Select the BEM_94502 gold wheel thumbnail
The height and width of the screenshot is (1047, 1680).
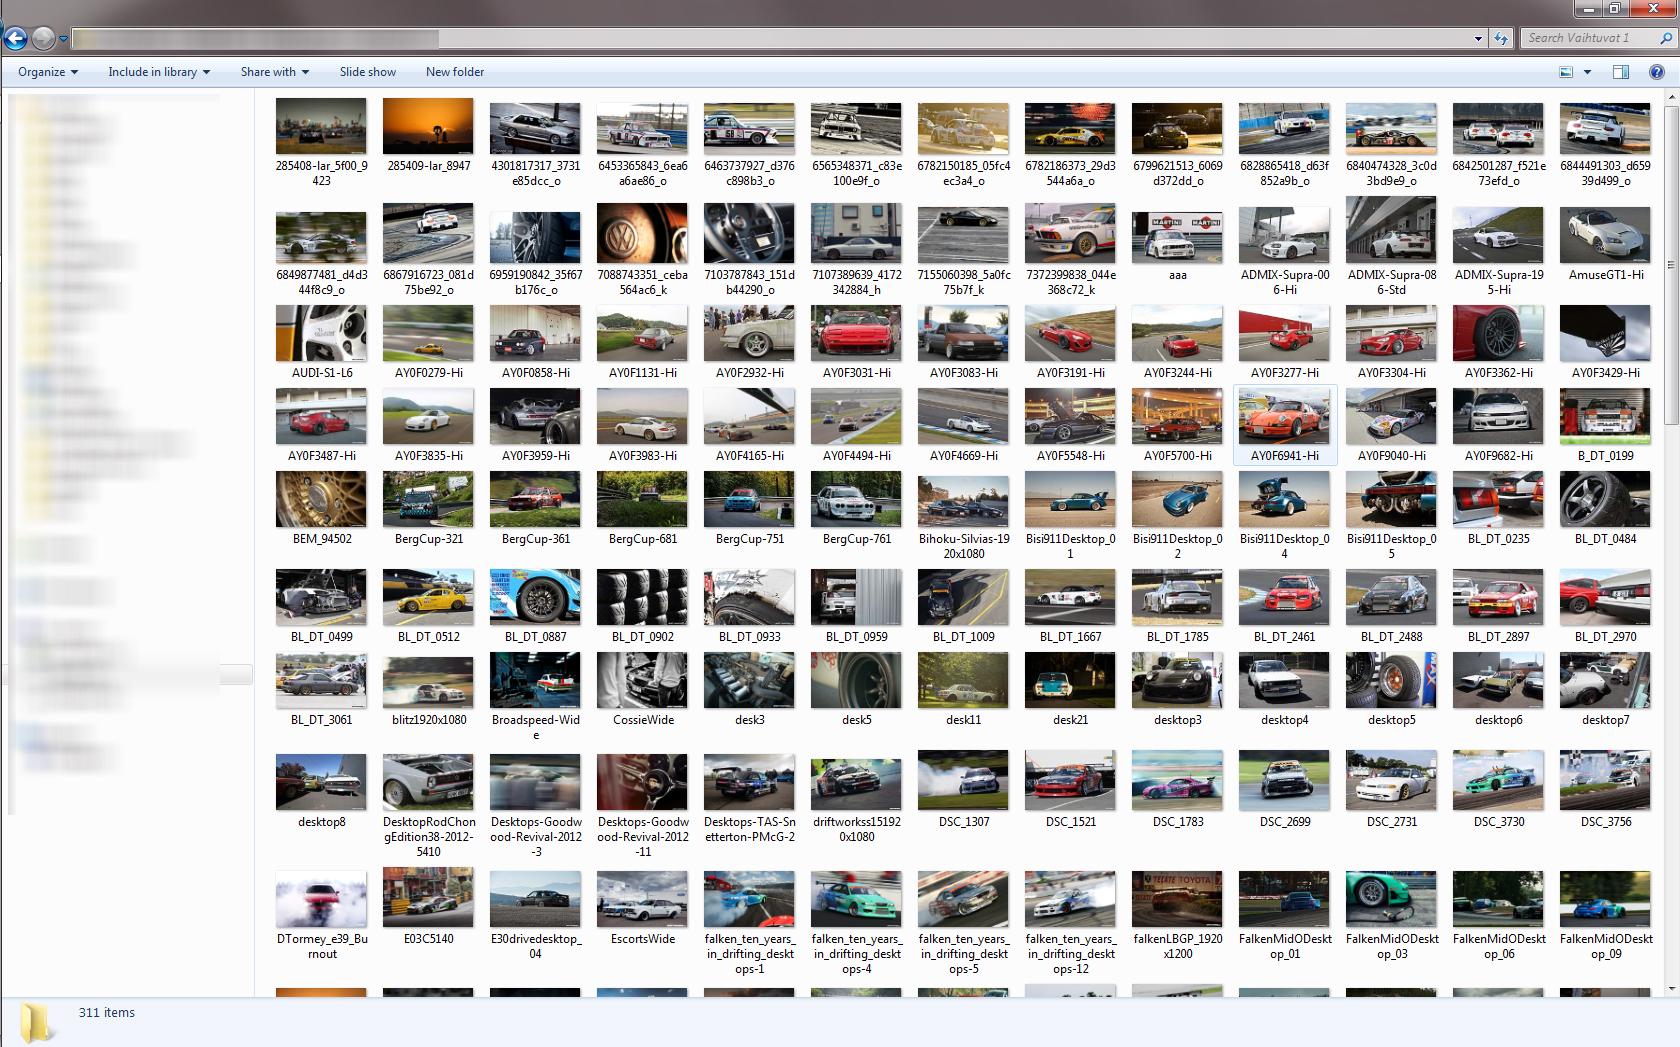click(321, 499)
